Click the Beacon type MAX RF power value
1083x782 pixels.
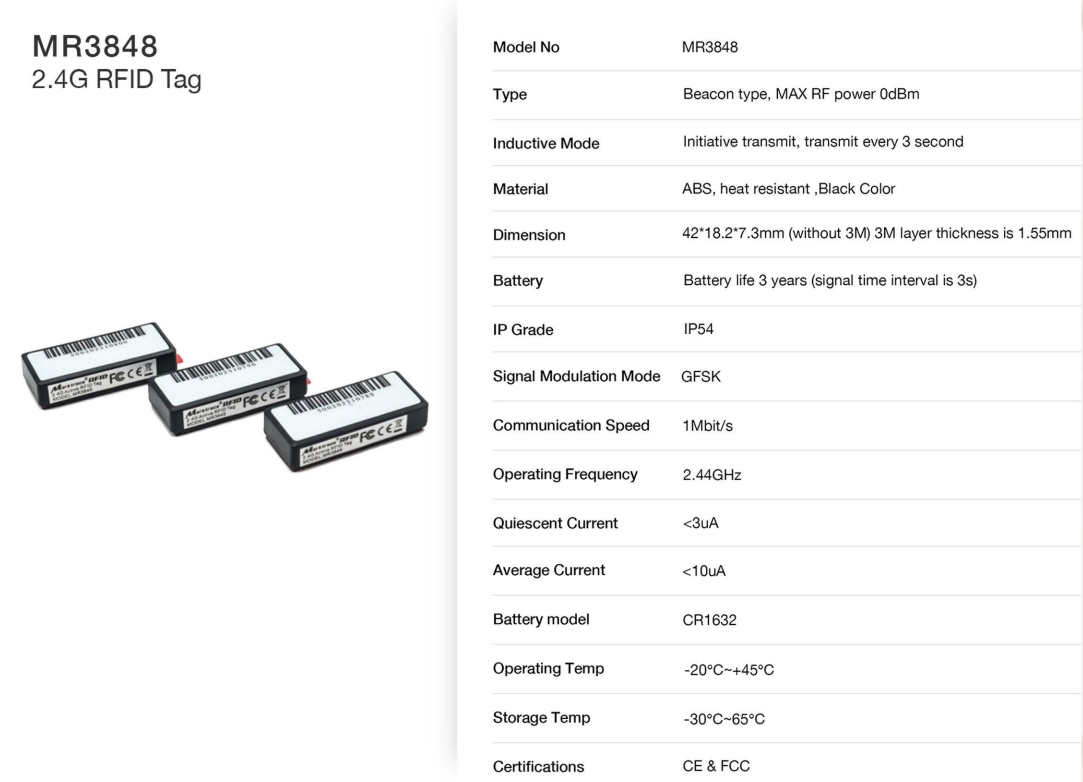[801, 94]
